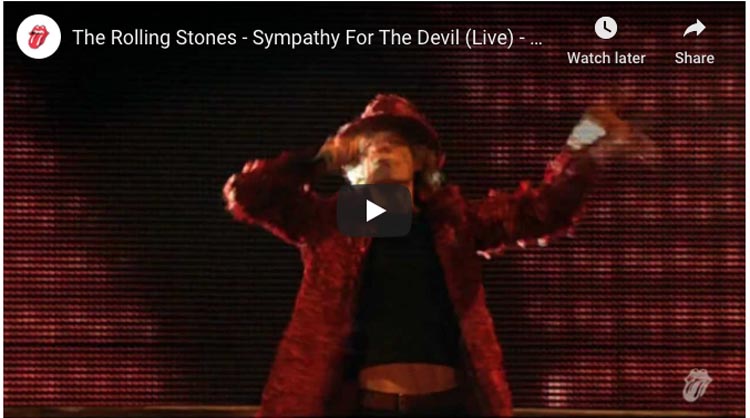
Task: Play the Sympathy For The Devil video
Action: (375, 211)
